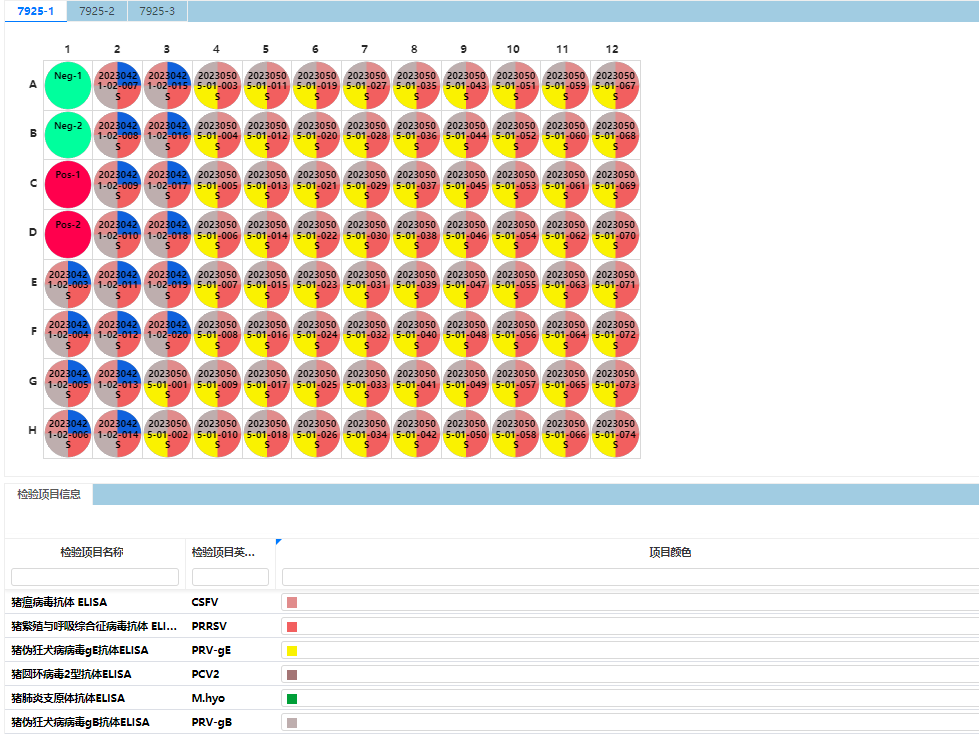Click the 检验项目名称 column header
The width and height of the screenshot is (979, 734).
[x=92, y=552]
